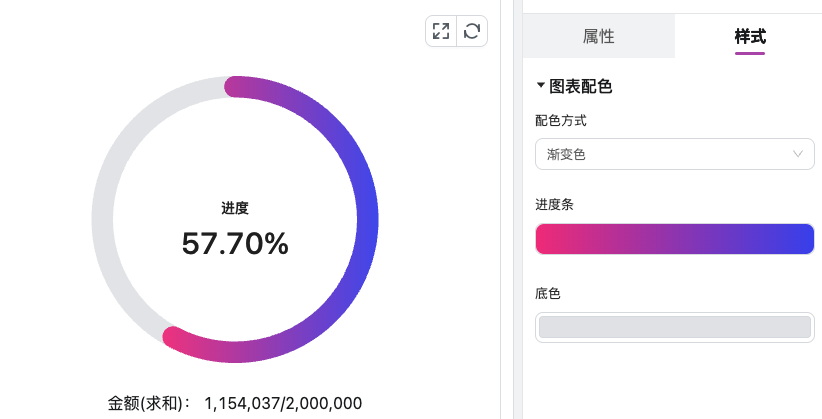Click the 底色 field label
The height and width of the screenshot is (419, 822).
tap(548, 293)
